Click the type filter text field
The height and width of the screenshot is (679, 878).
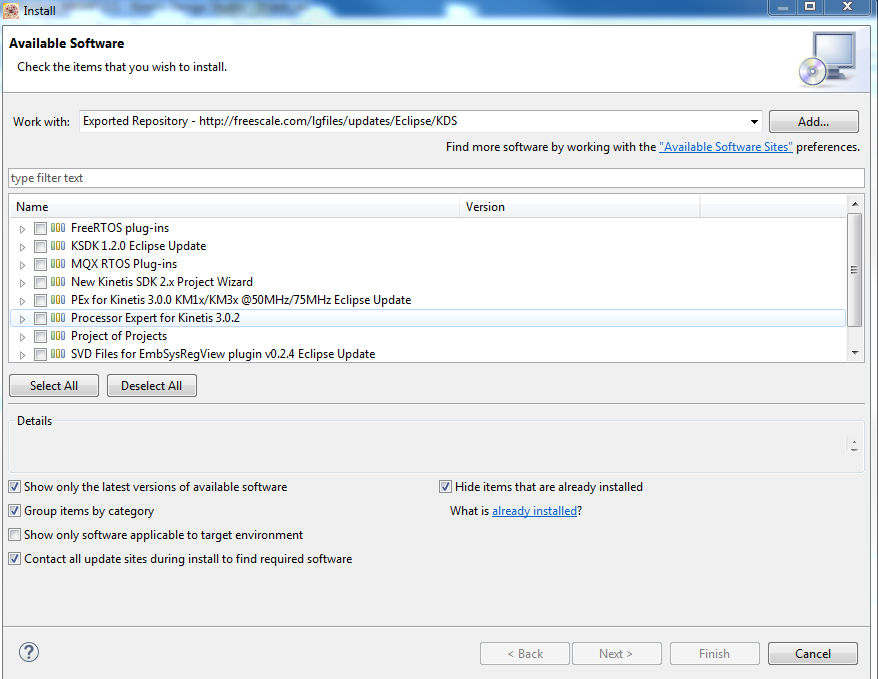click(436, 178)
